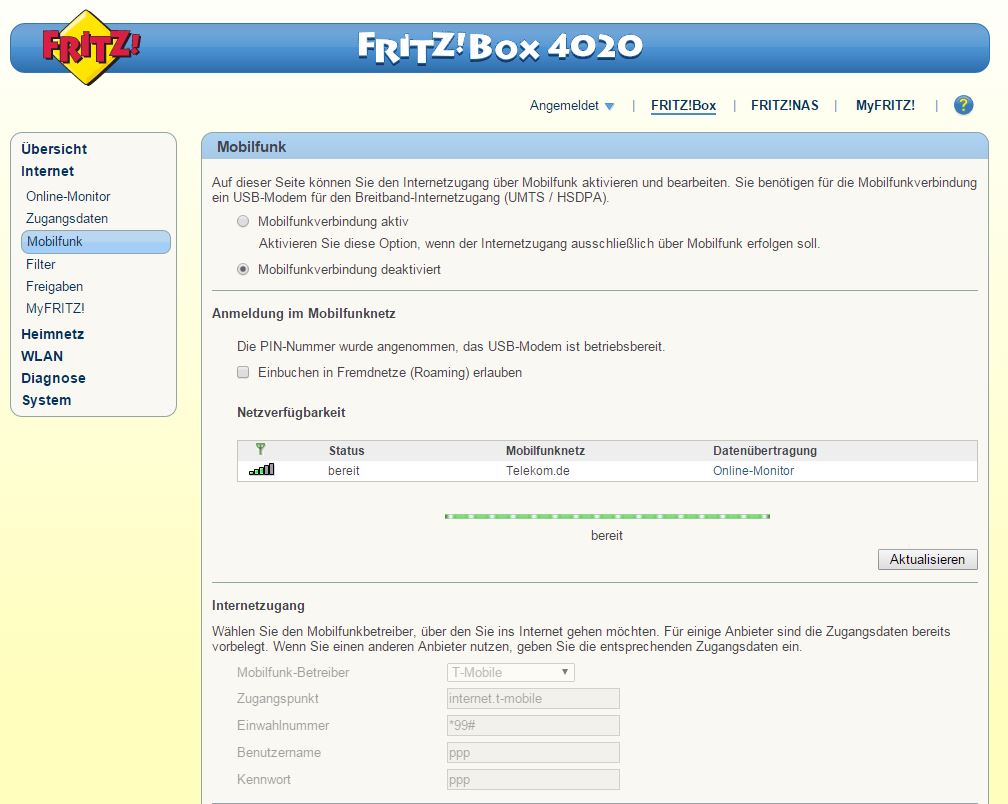The image size is (1008, 804).
Task: Click the green connection progress bar labeled bereit
Action: click(607, 516)
